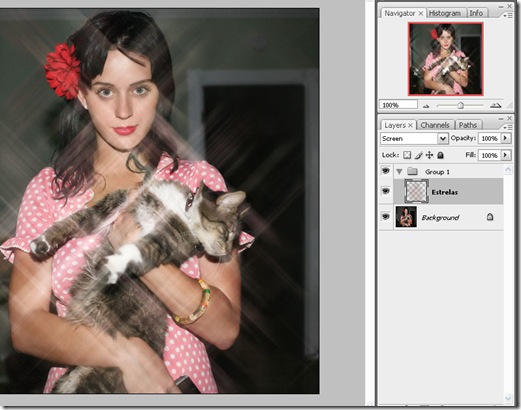Click the 100% zoom field in Navigator
The height and width of the screenshot is (410, 521).
pos(398,105)
